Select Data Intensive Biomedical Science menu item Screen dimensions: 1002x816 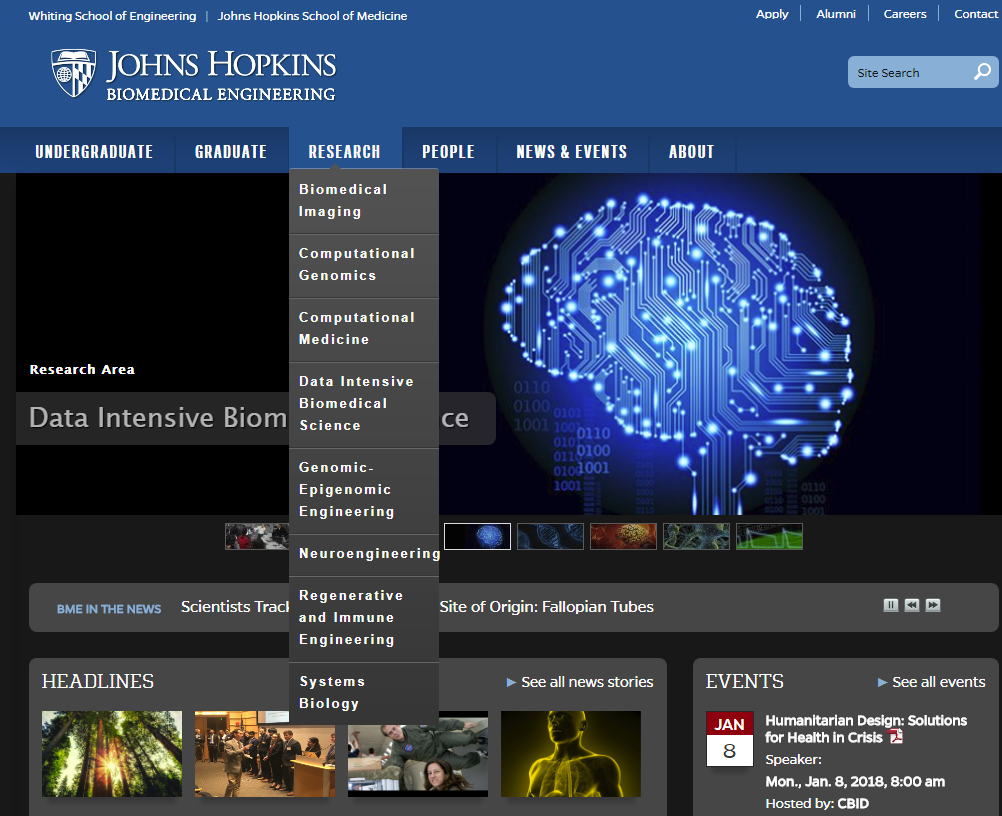tap(364, 404)
